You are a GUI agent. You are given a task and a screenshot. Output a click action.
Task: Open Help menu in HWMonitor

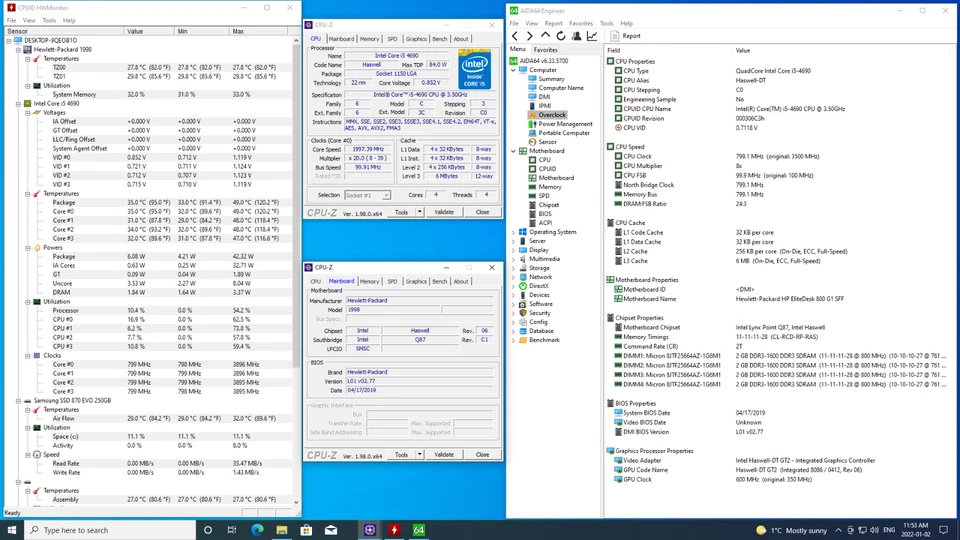(69, 20)
